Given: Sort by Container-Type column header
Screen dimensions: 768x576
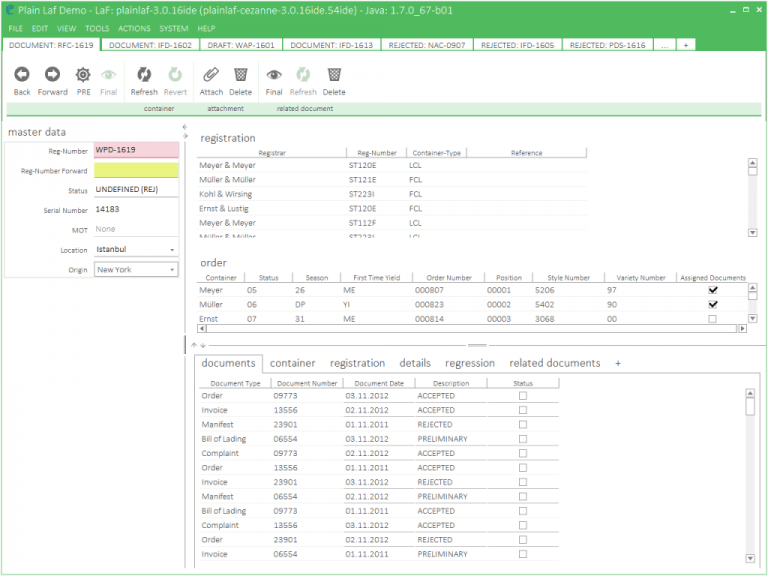Looking at the screenshot, I should pyautogui.click(x=436, y=153).
